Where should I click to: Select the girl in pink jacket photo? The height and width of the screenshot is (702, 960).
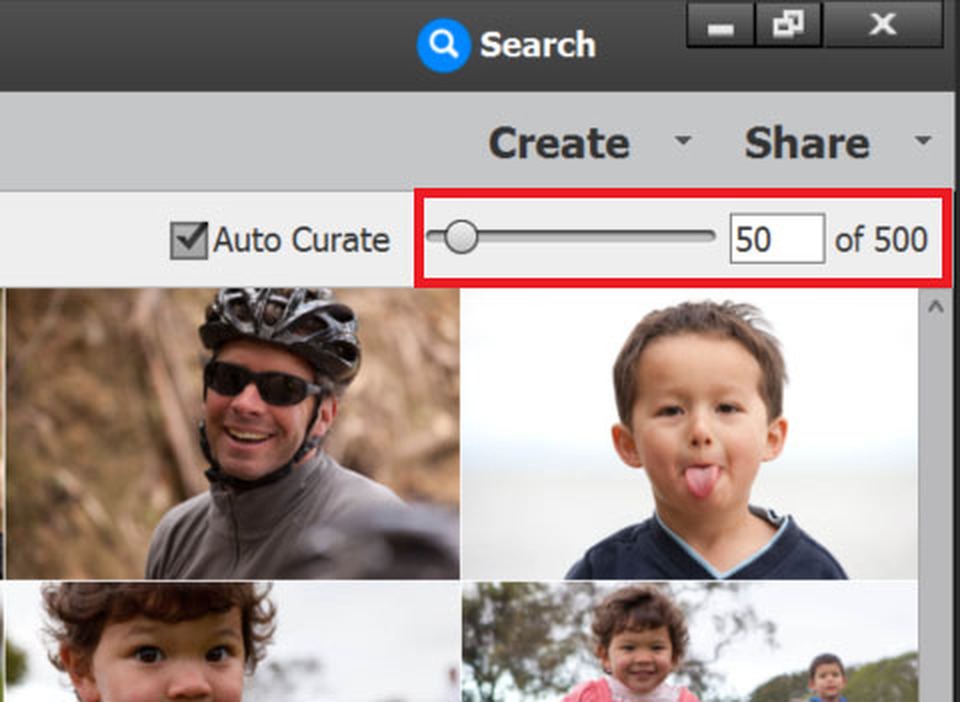point(689,642)
